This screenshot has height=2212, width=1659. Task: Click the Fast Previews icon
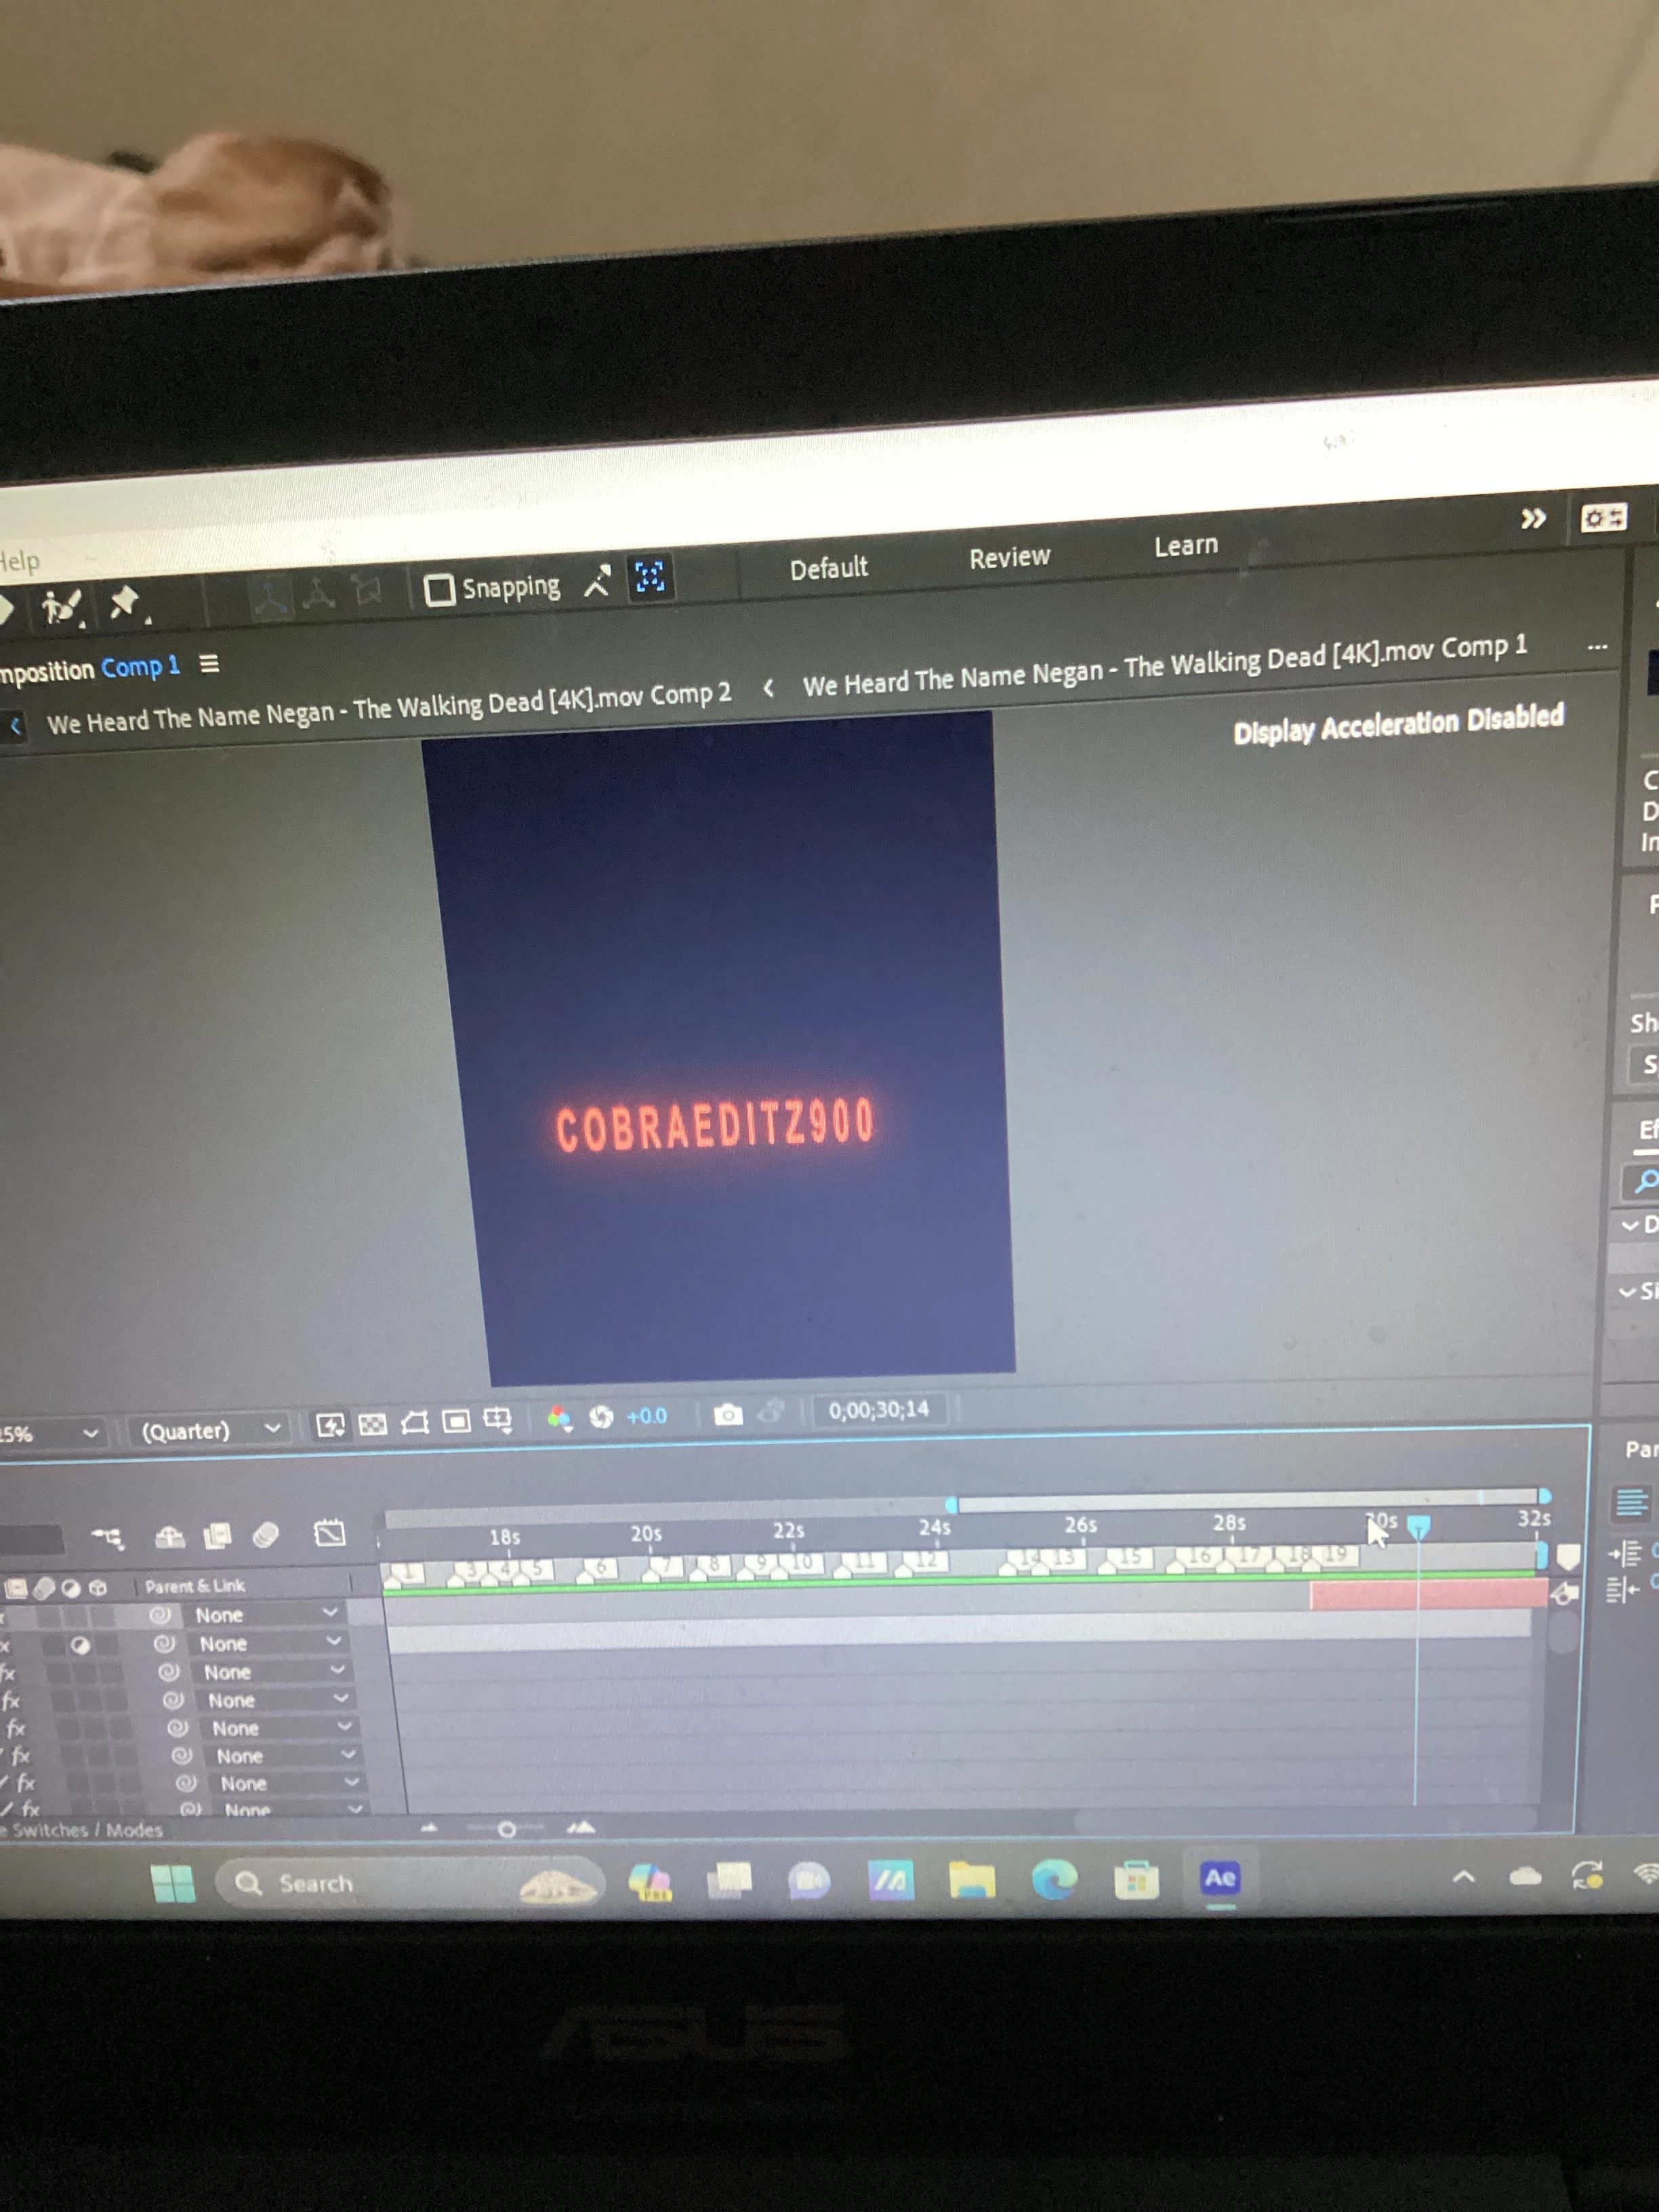(330, 1425)
